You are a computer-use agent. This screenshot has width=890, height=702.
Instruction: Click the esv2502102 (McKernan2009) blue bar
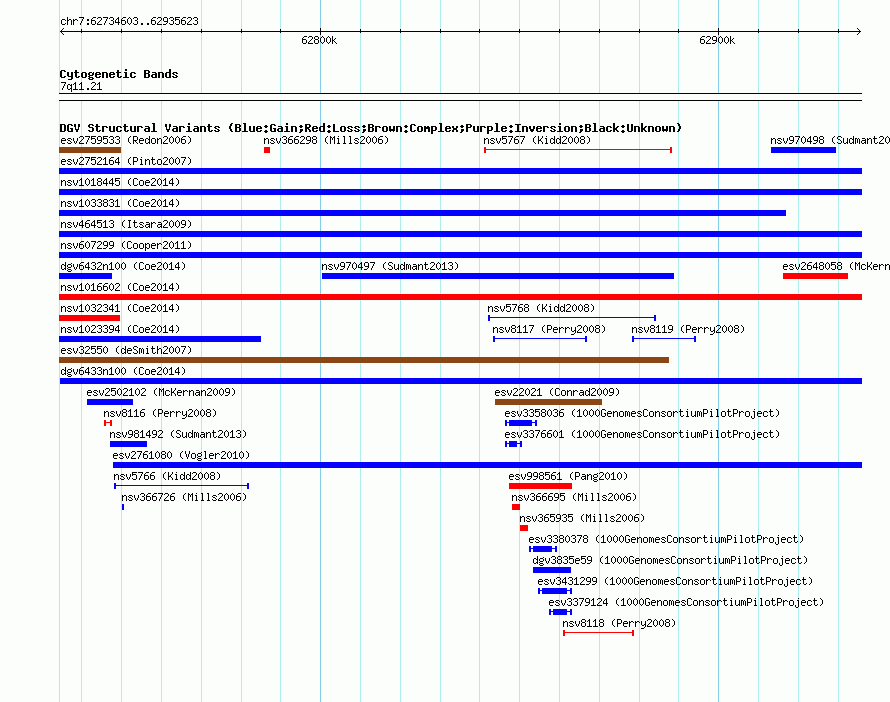(110, 402)
